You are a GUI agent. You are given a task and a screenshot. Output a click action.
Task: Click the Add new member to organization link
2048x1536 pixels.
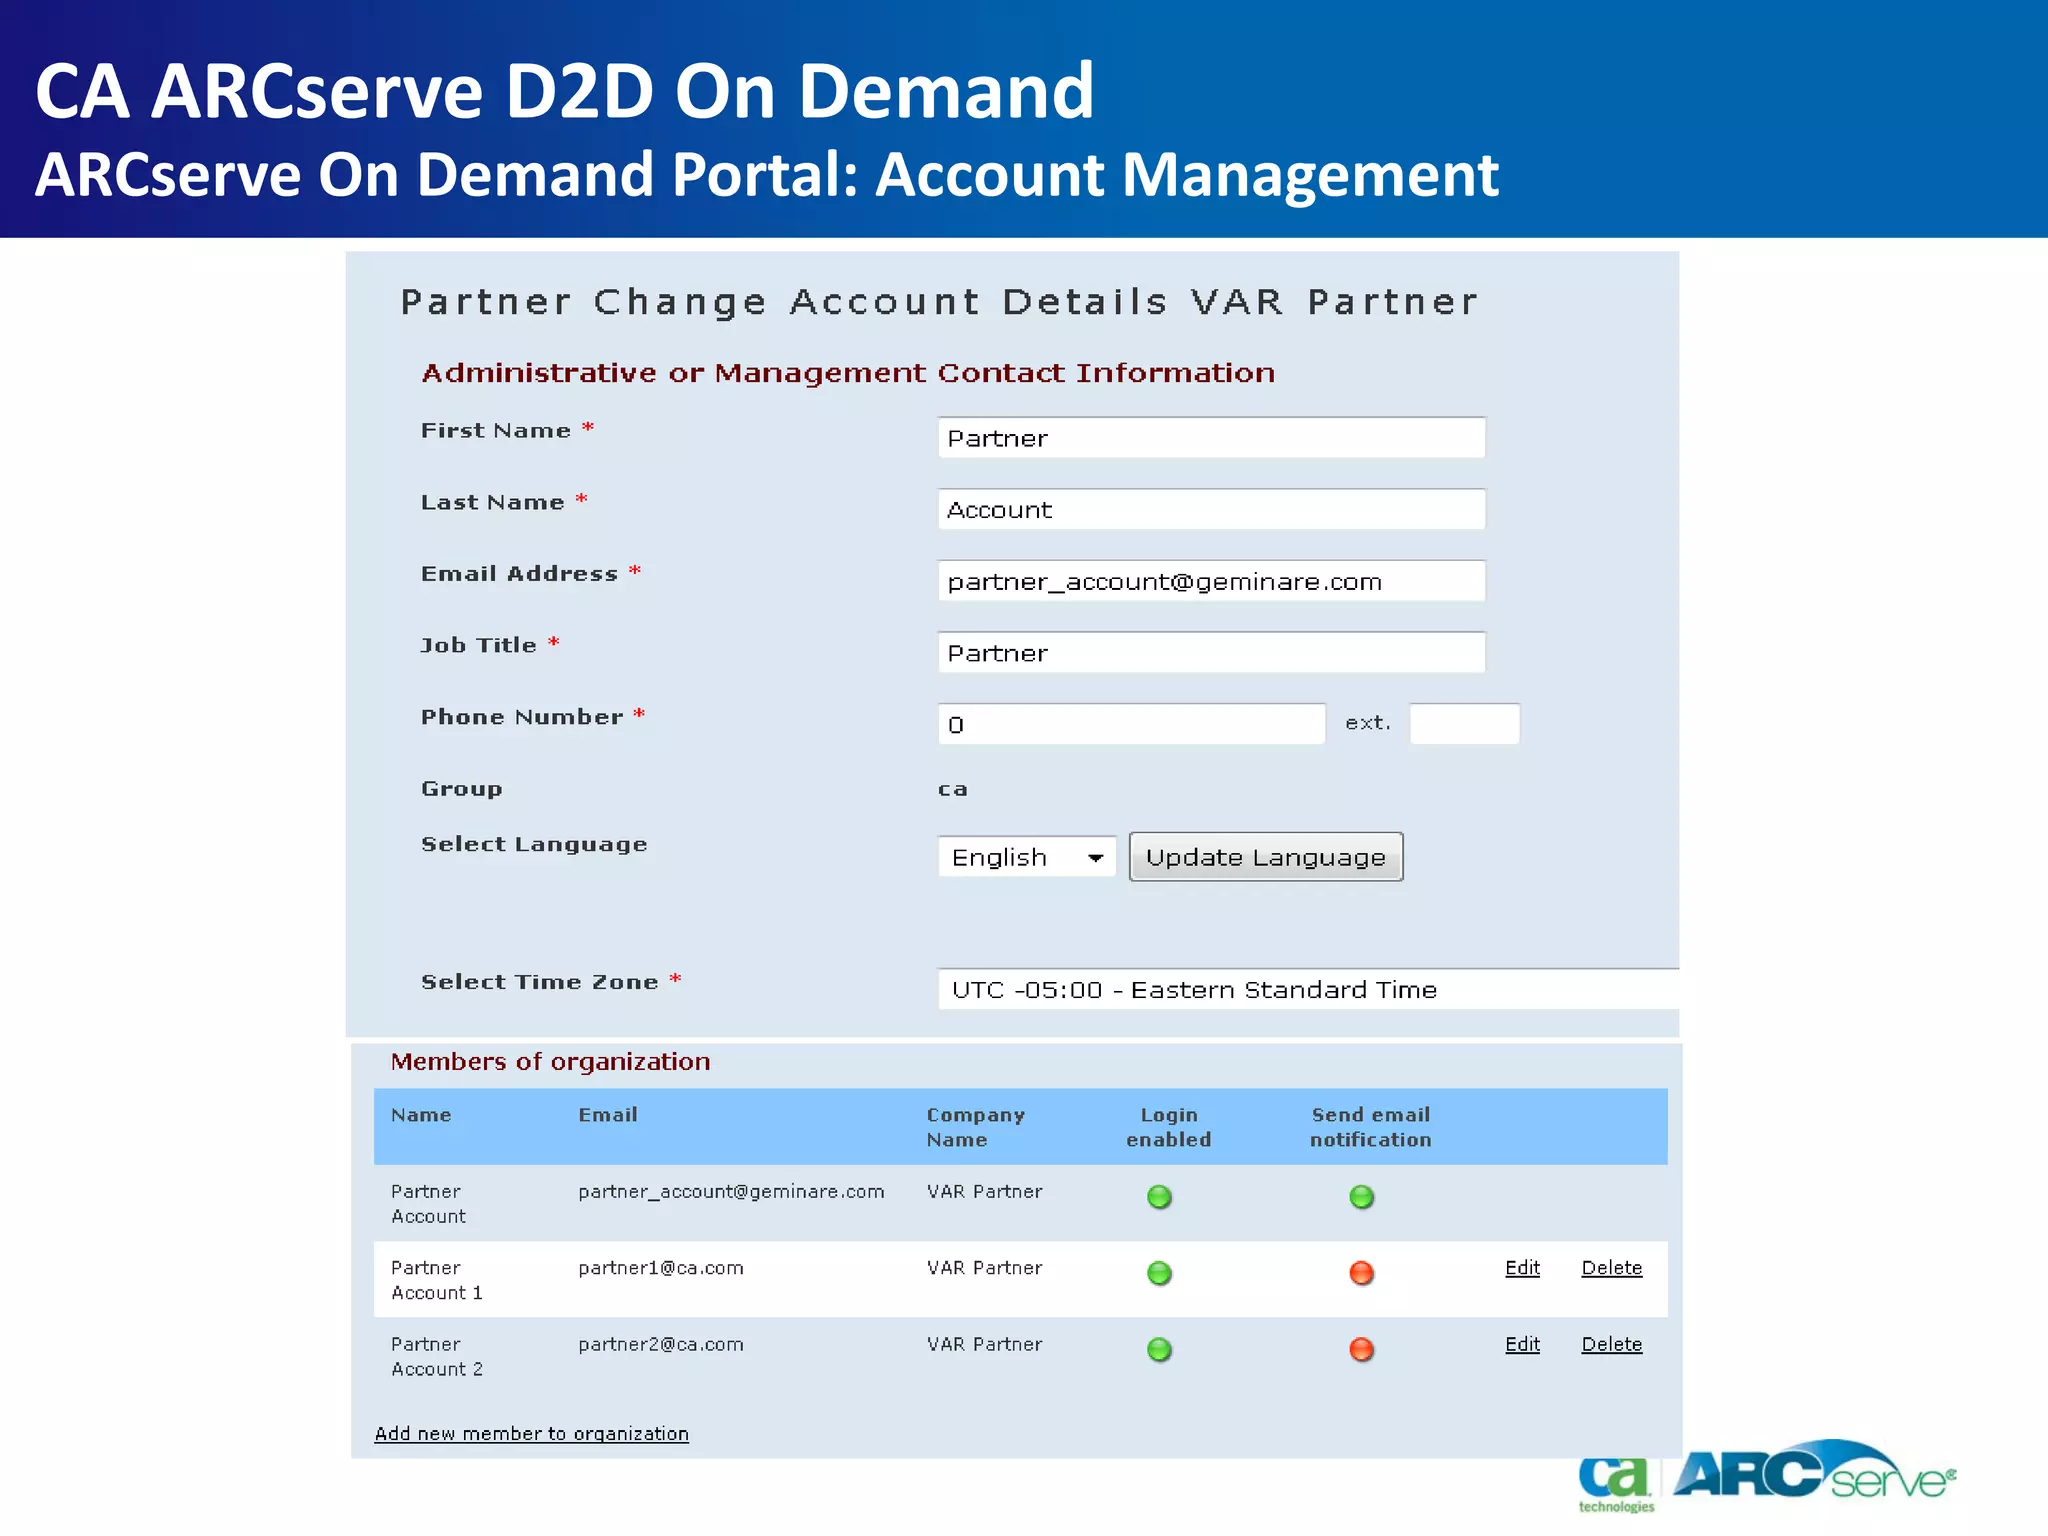point(532,1433)
